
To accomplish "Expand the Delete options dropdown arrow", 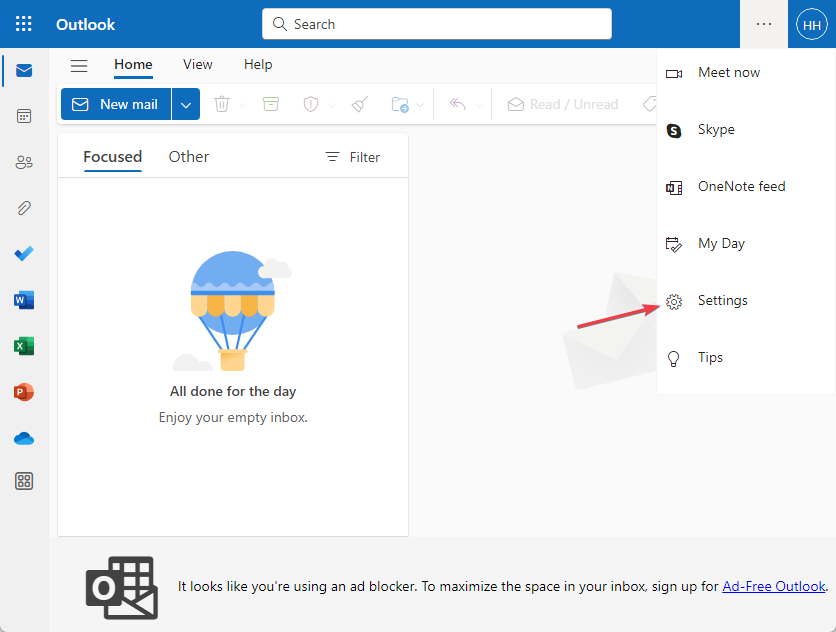I will click(x=243, y=105).
